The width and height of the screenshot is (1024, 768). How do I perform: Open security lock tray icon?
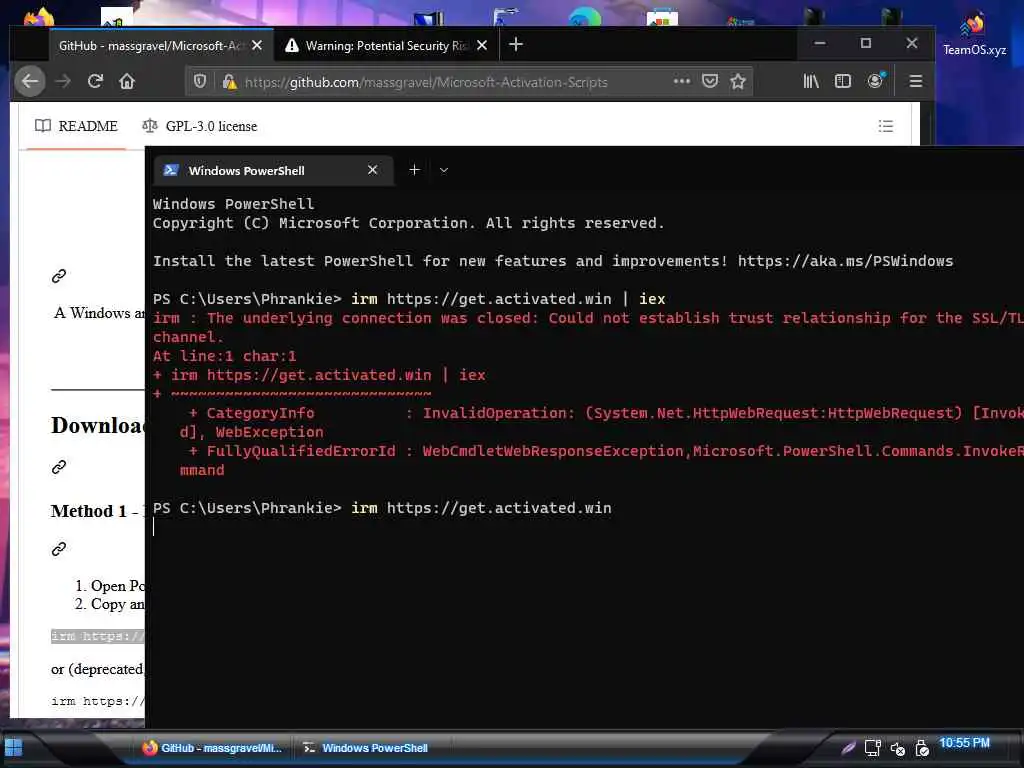[x=922, y=748]
